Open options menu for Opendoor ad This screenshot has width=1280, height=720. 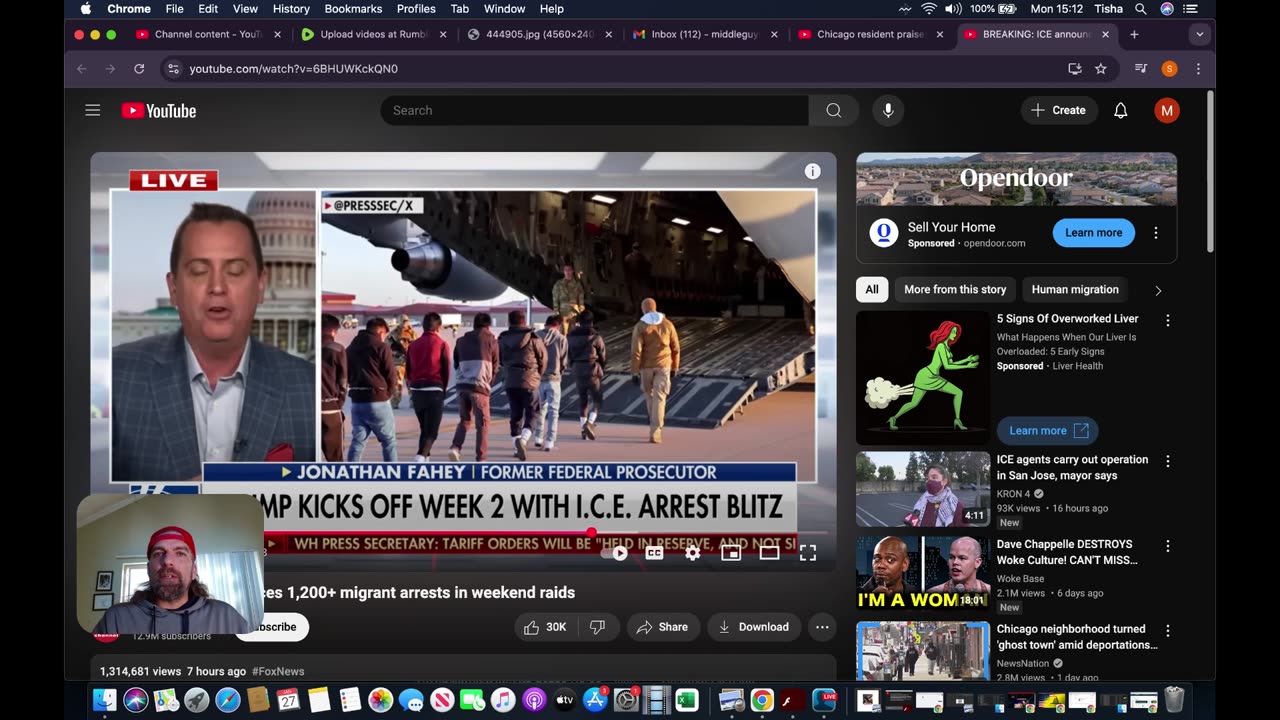click(x=1156, y=232)
